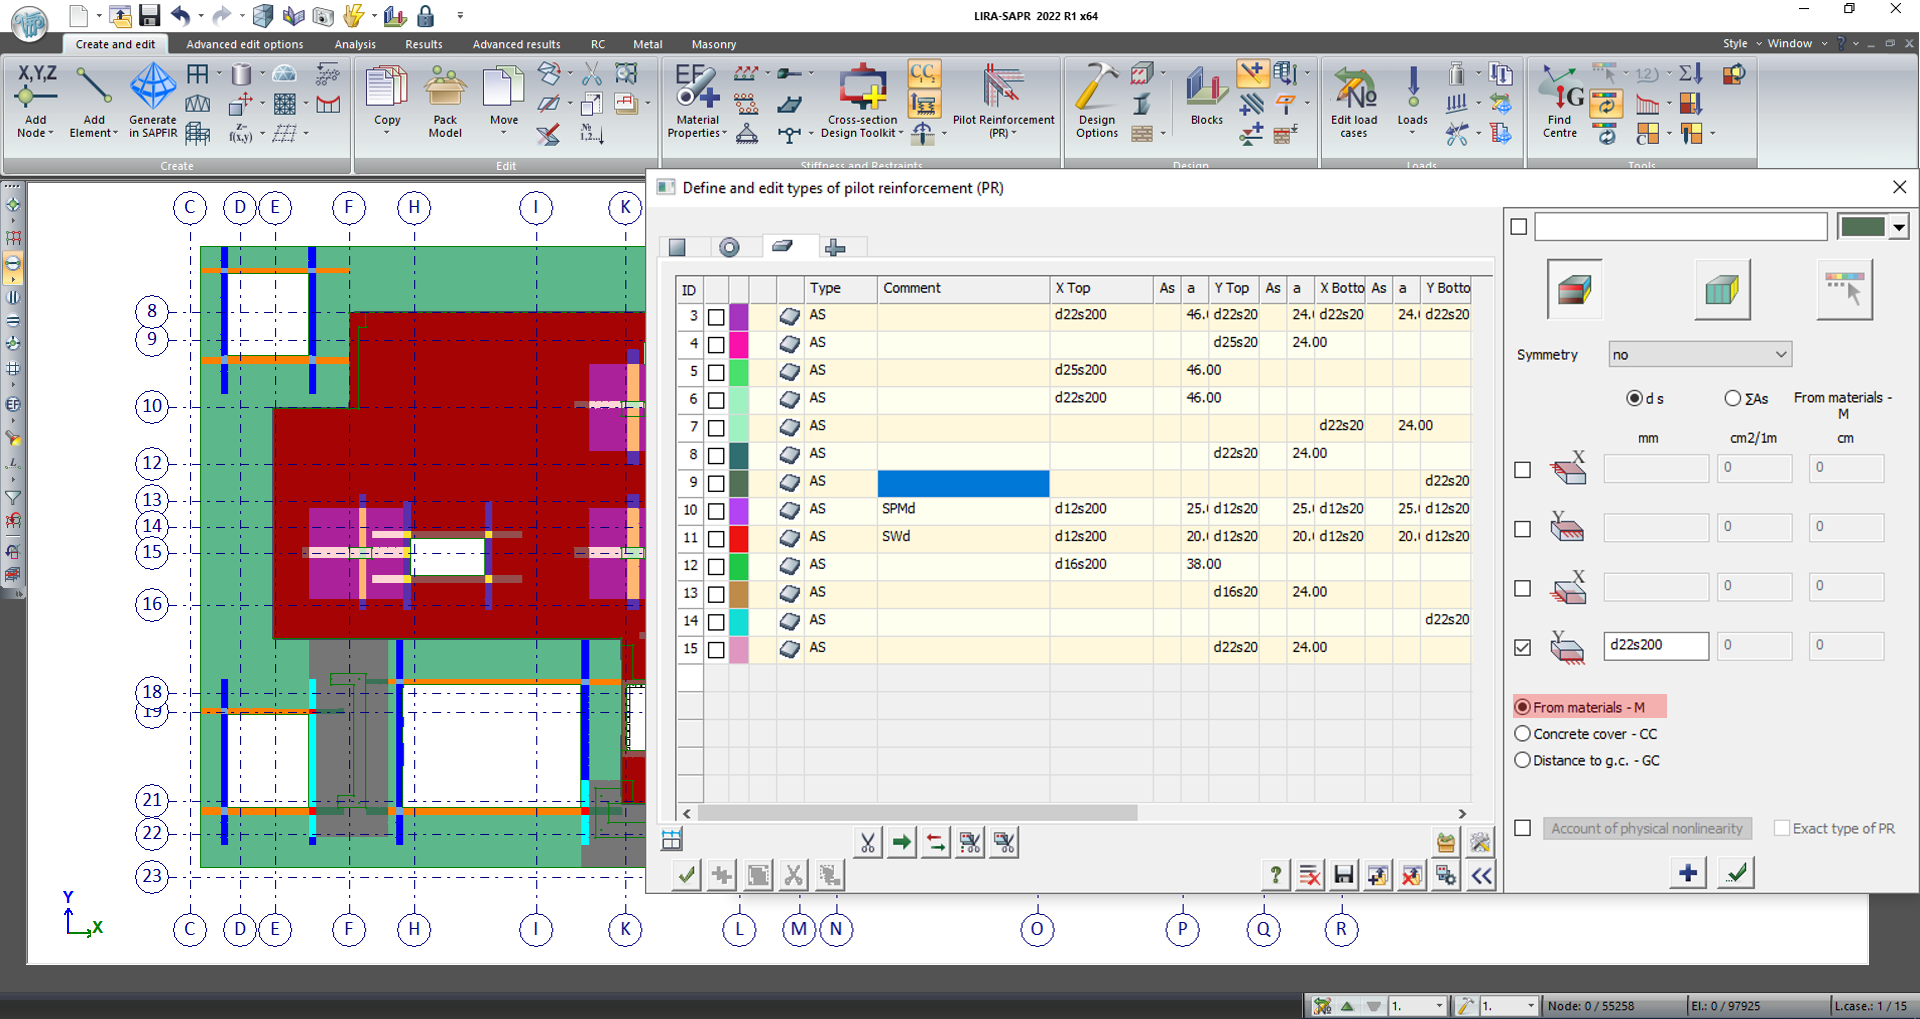Click the Blocks icon in ribbon
The image size is (1920, 1019).
1206,88
